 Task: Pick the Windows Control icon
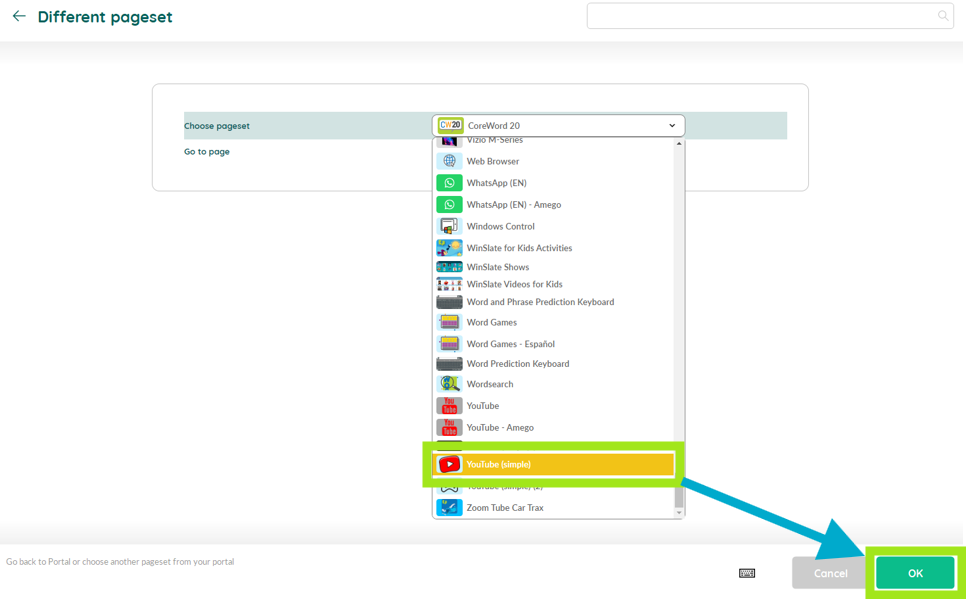coord(449,226)
